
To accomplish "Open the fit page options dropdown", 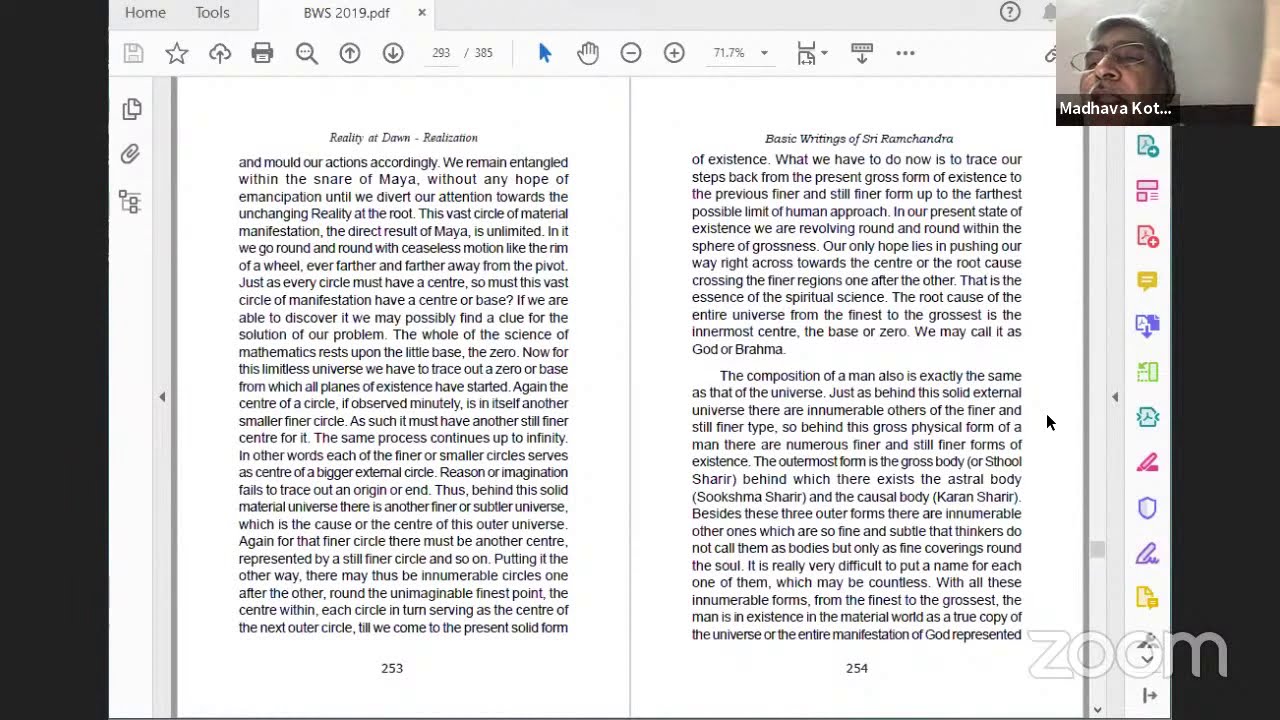I will [x=811, y=53].
